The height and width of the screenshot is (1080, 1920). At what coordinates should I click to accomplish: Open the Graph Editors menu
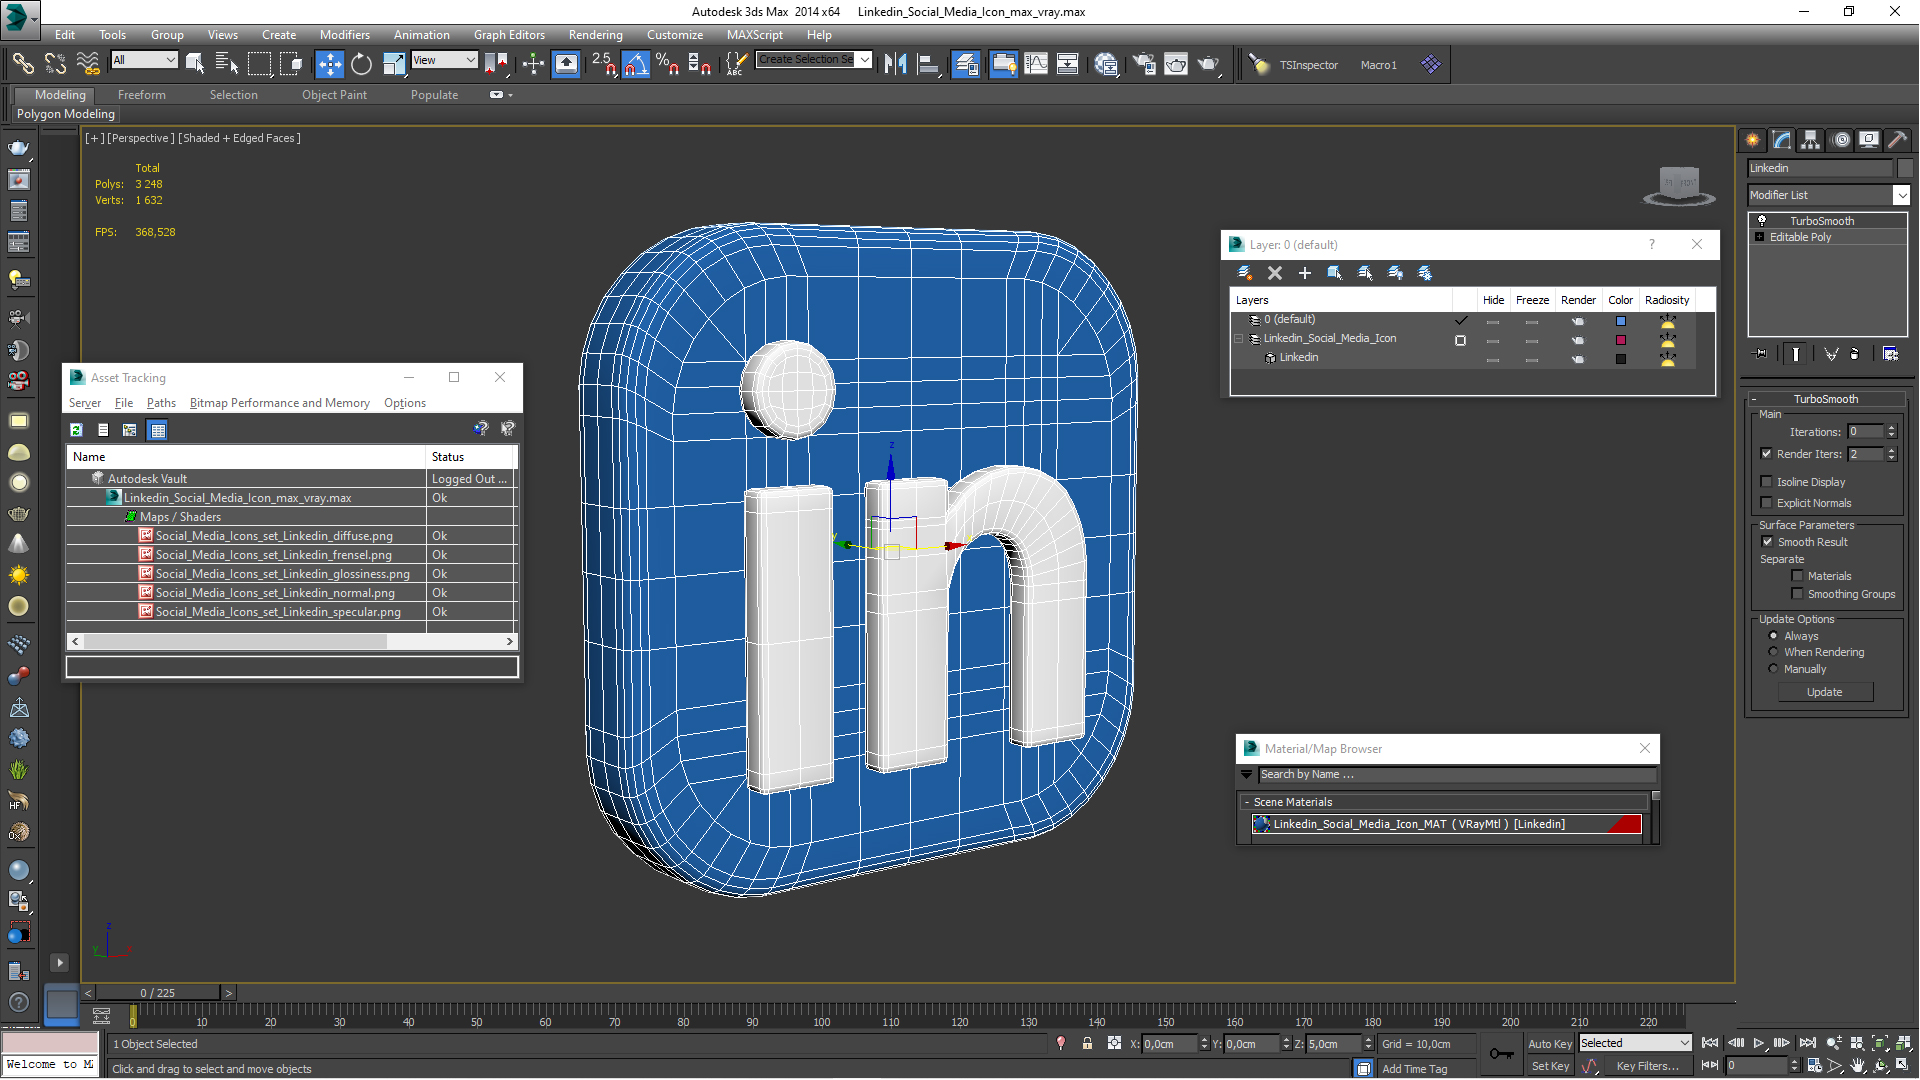tap(509, 35)
